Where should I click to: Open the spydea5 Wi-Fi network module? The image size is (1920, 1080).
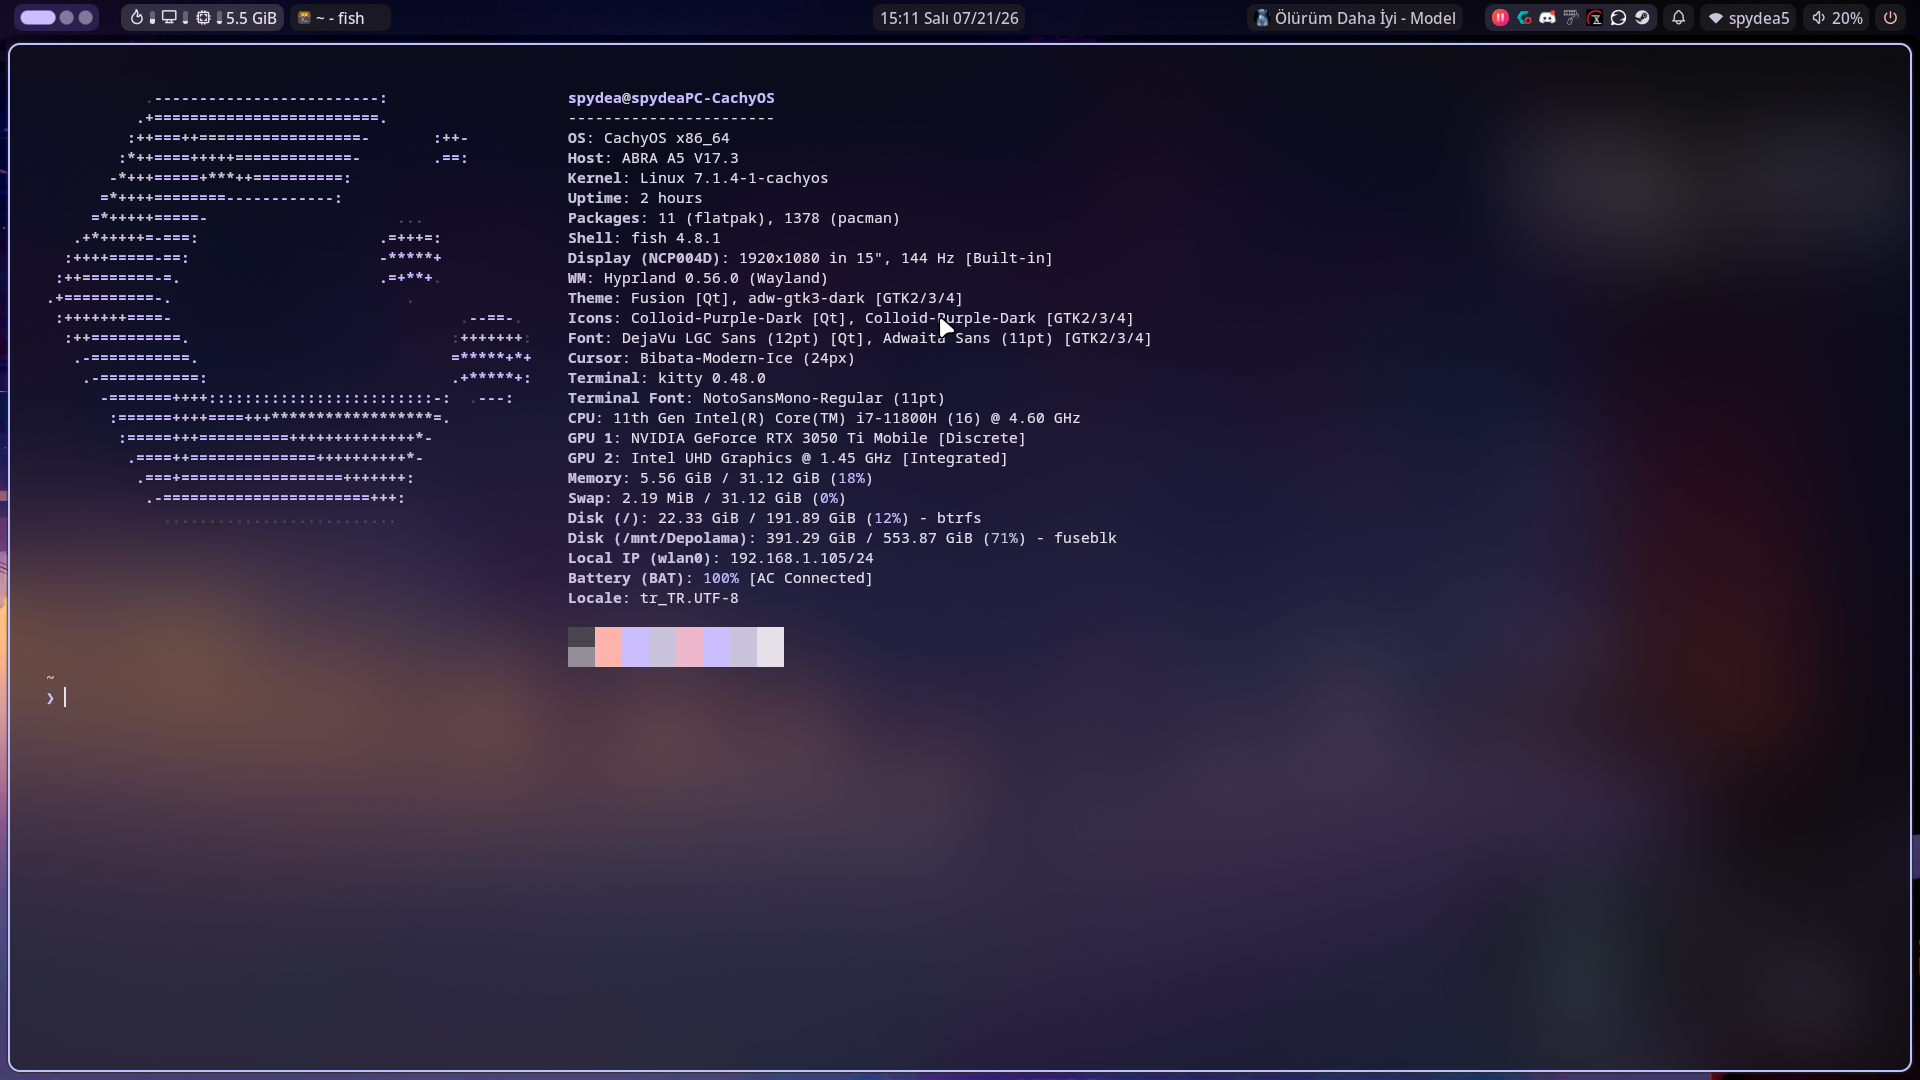(1748, 18)
